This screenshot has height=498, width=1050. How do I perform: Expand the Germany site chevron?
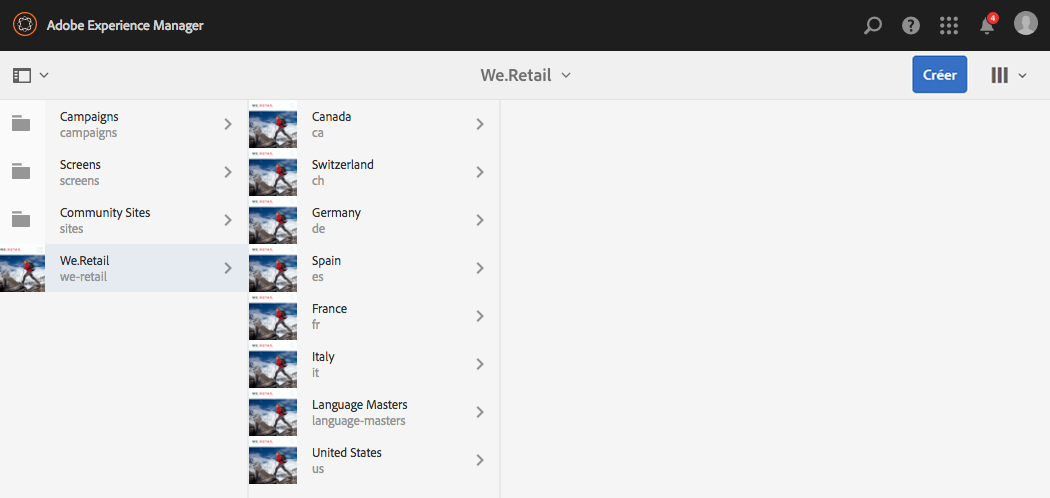(480, 220)
